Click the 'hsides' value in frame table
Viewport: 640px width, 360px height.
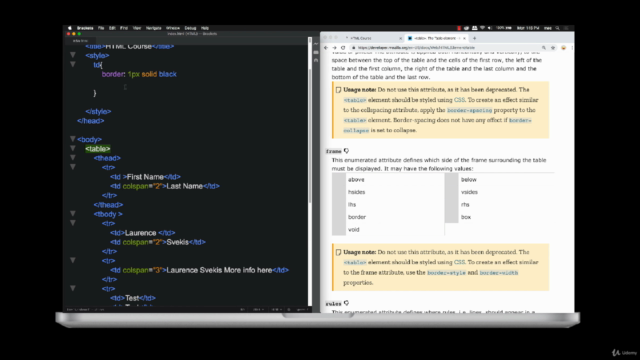tap(356, 192)
